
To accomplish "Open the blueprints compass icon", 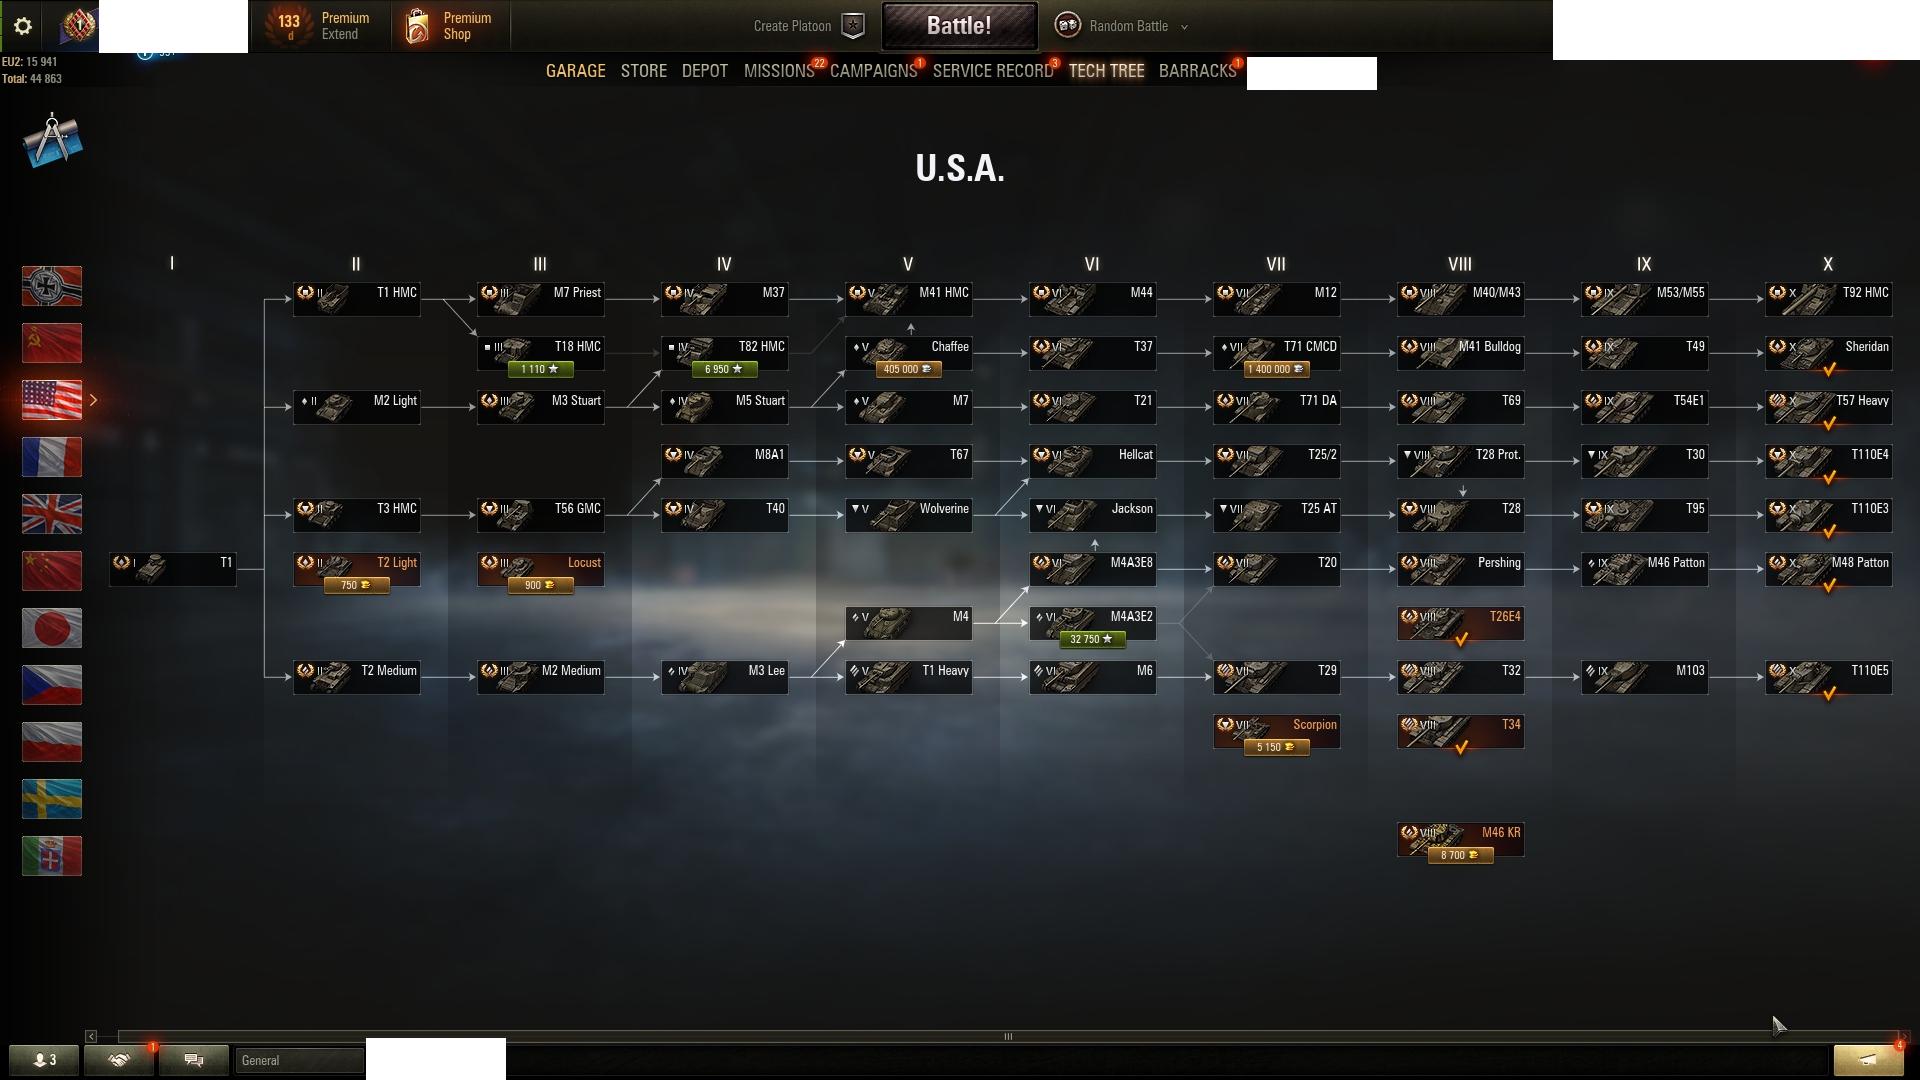I will point(52,141).
